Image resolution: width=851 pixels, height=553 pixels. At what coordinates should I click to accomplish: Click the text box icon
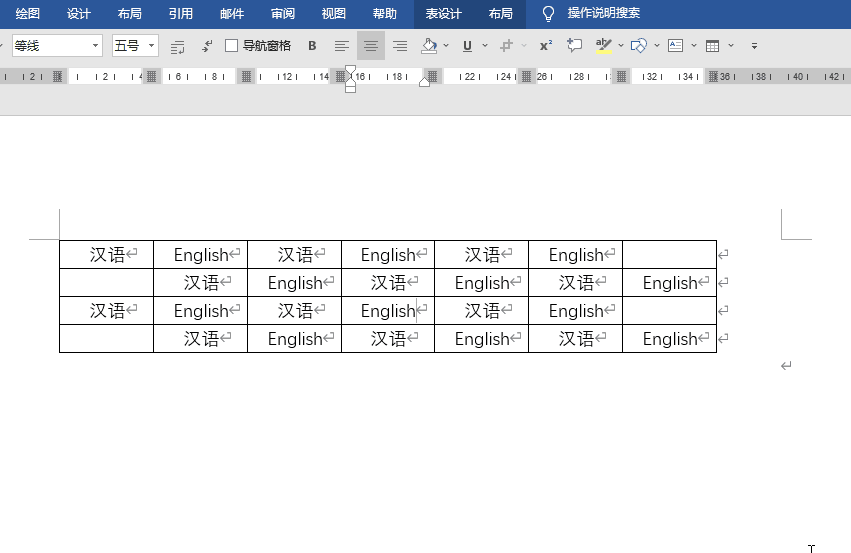[676, 46]
